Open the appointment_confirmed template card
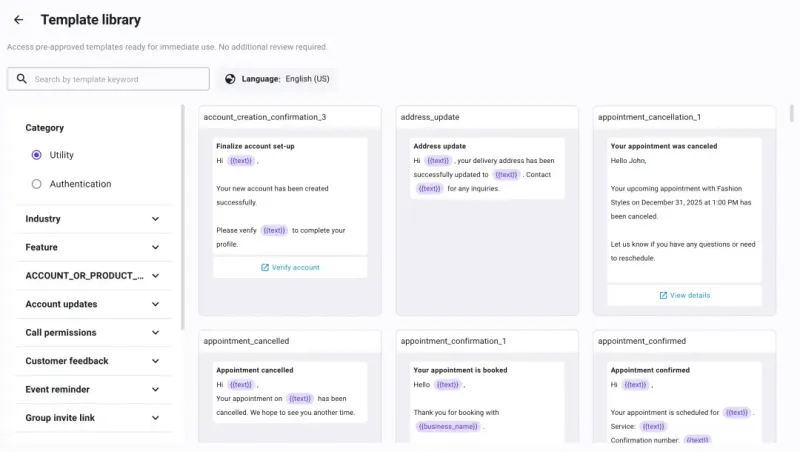This screenshot has width=800, height=452. (684, 386)
